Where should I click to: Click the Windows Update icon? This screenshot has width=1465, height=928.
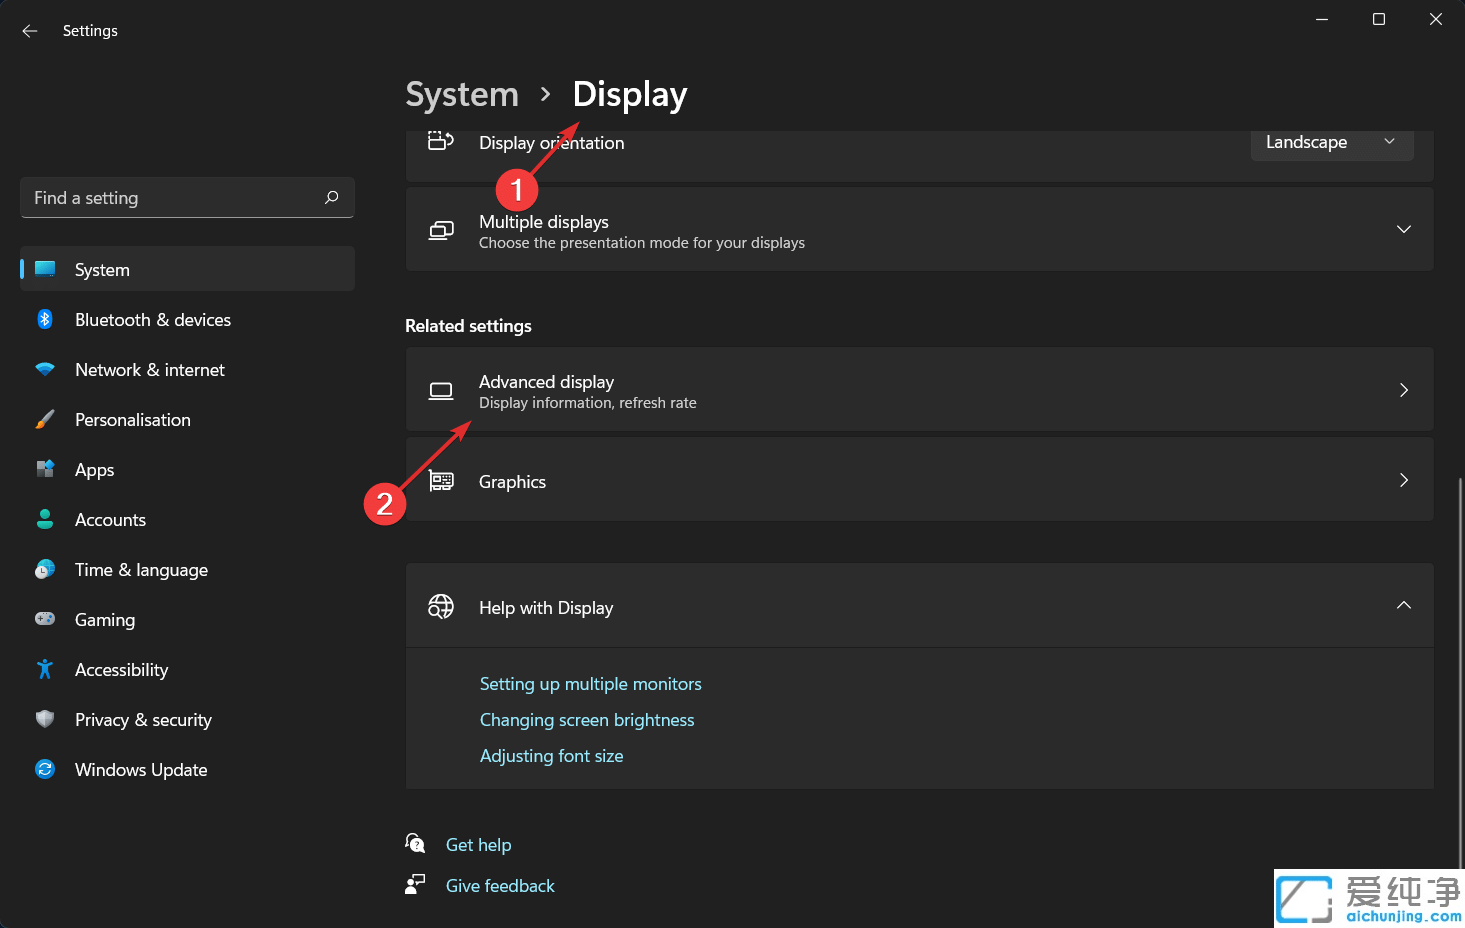45,769
